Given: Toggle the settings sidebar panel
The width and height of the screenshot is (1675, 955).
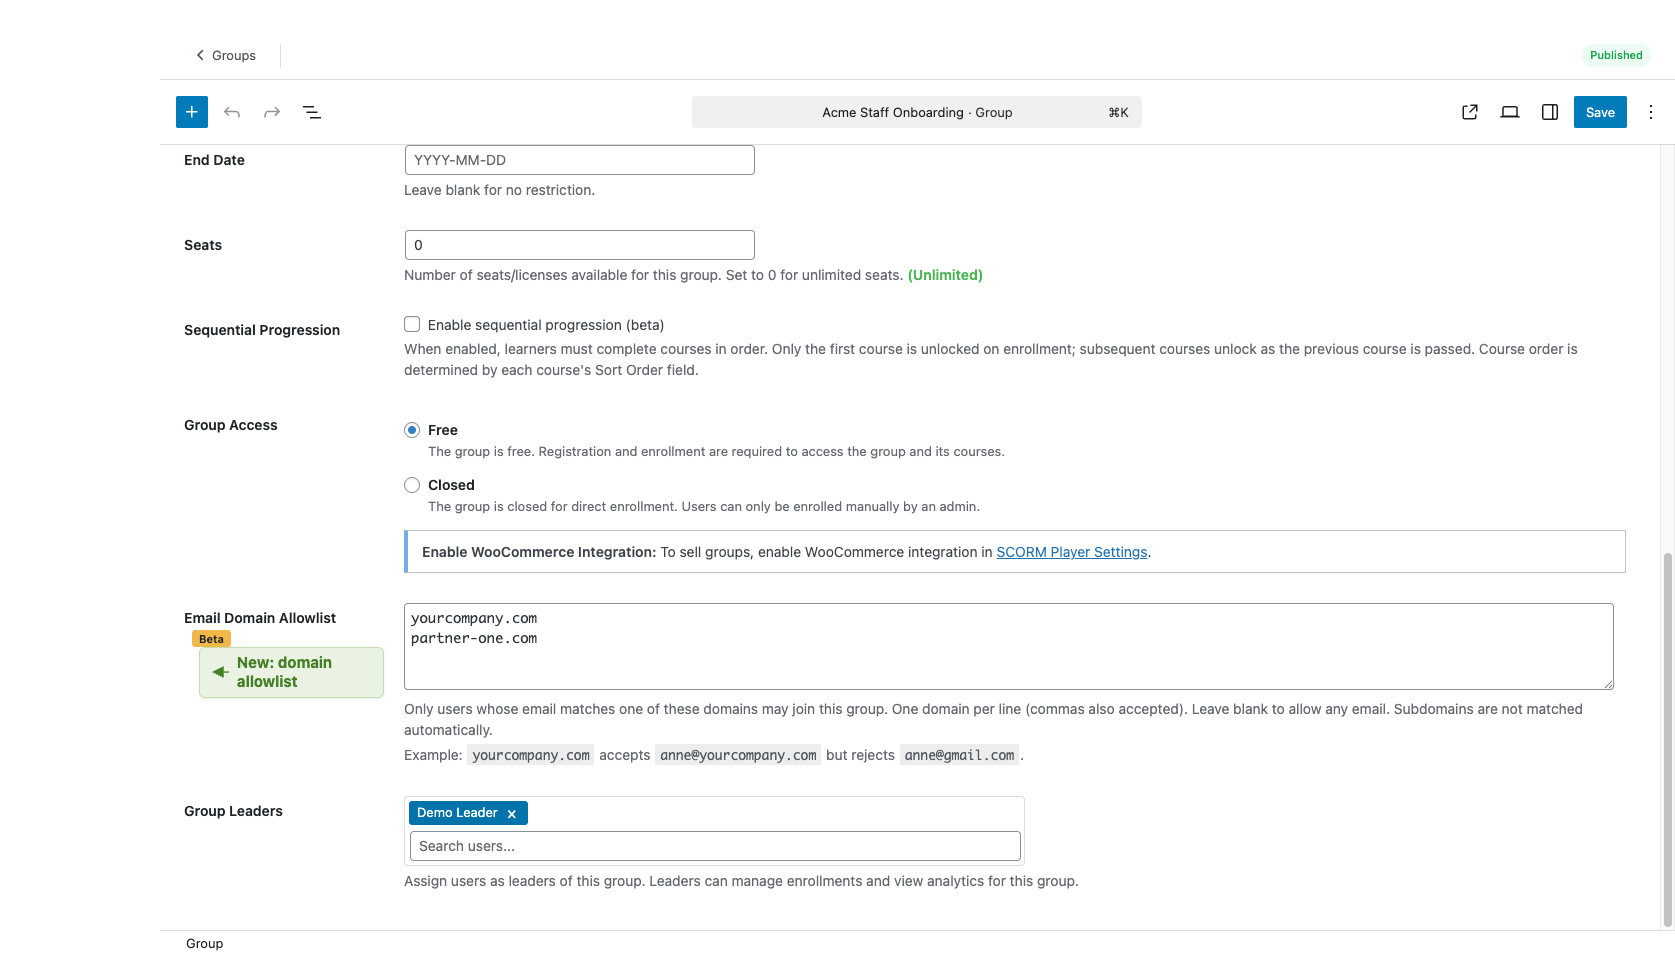Looking at the screenshot, I should [1549, 112].
